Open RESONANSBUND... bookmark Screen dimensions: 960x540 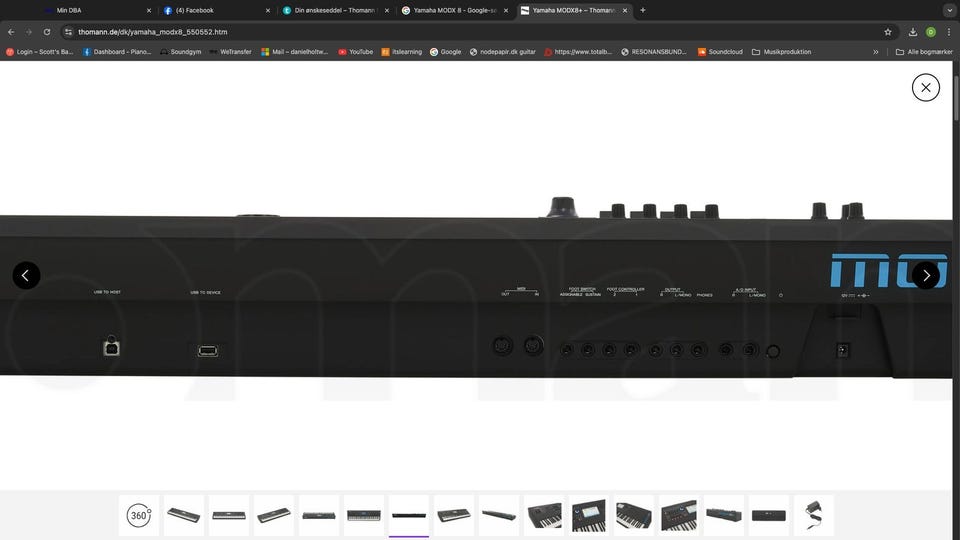tap(653, 52)
